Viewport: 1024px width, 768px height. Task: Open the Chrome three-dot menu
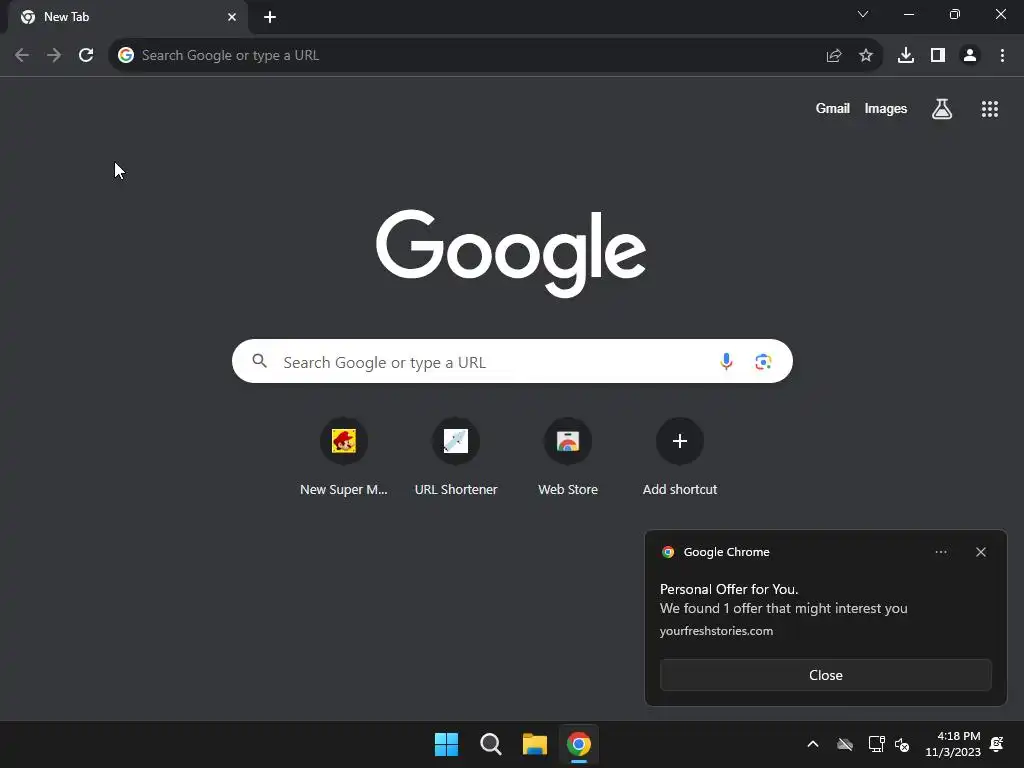click(1002, 56)
